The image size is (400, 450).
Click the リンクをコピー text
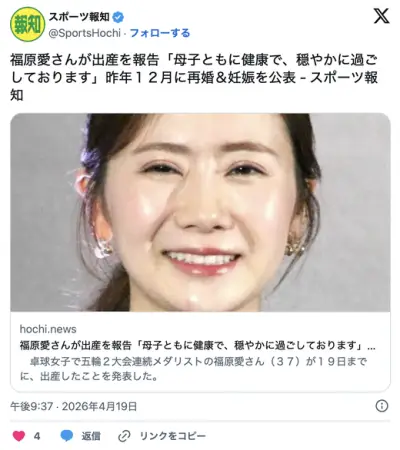click(x=173, y=436)
